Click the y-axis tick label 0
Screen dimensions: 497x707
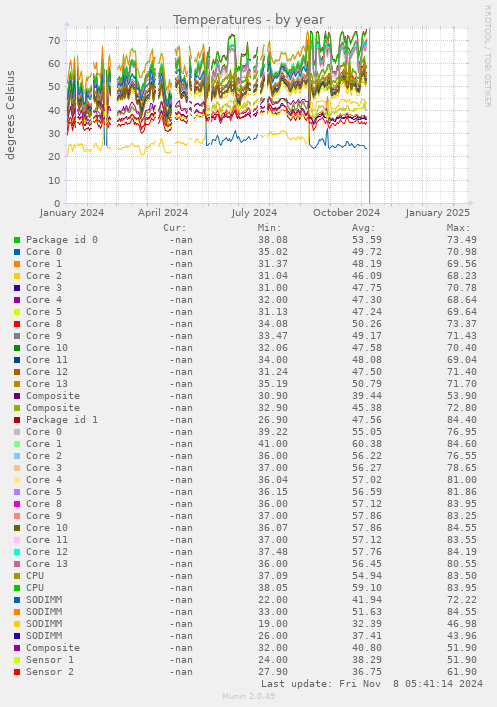tap(57, 203)
